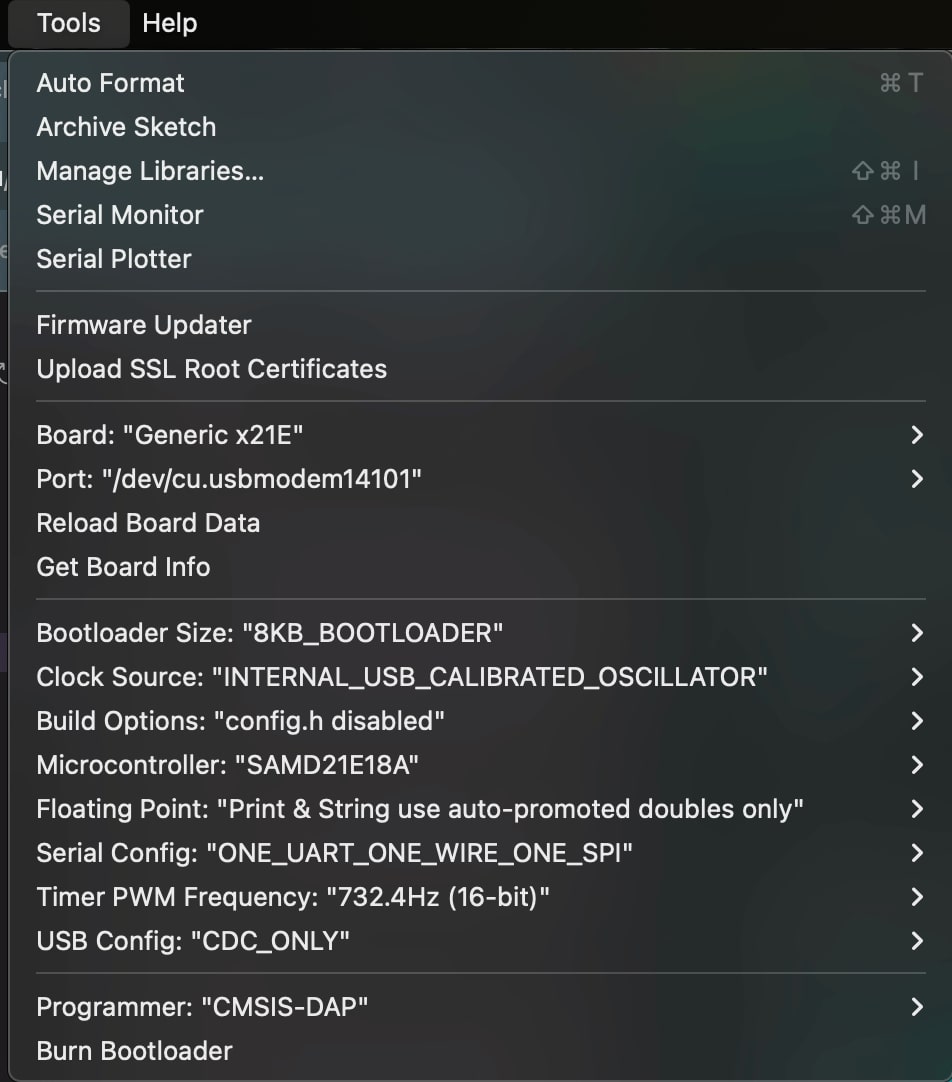Choose Archive Sketch
Image resolution: width=952 pixels, height=1082 pixels.
pos(126,127)
